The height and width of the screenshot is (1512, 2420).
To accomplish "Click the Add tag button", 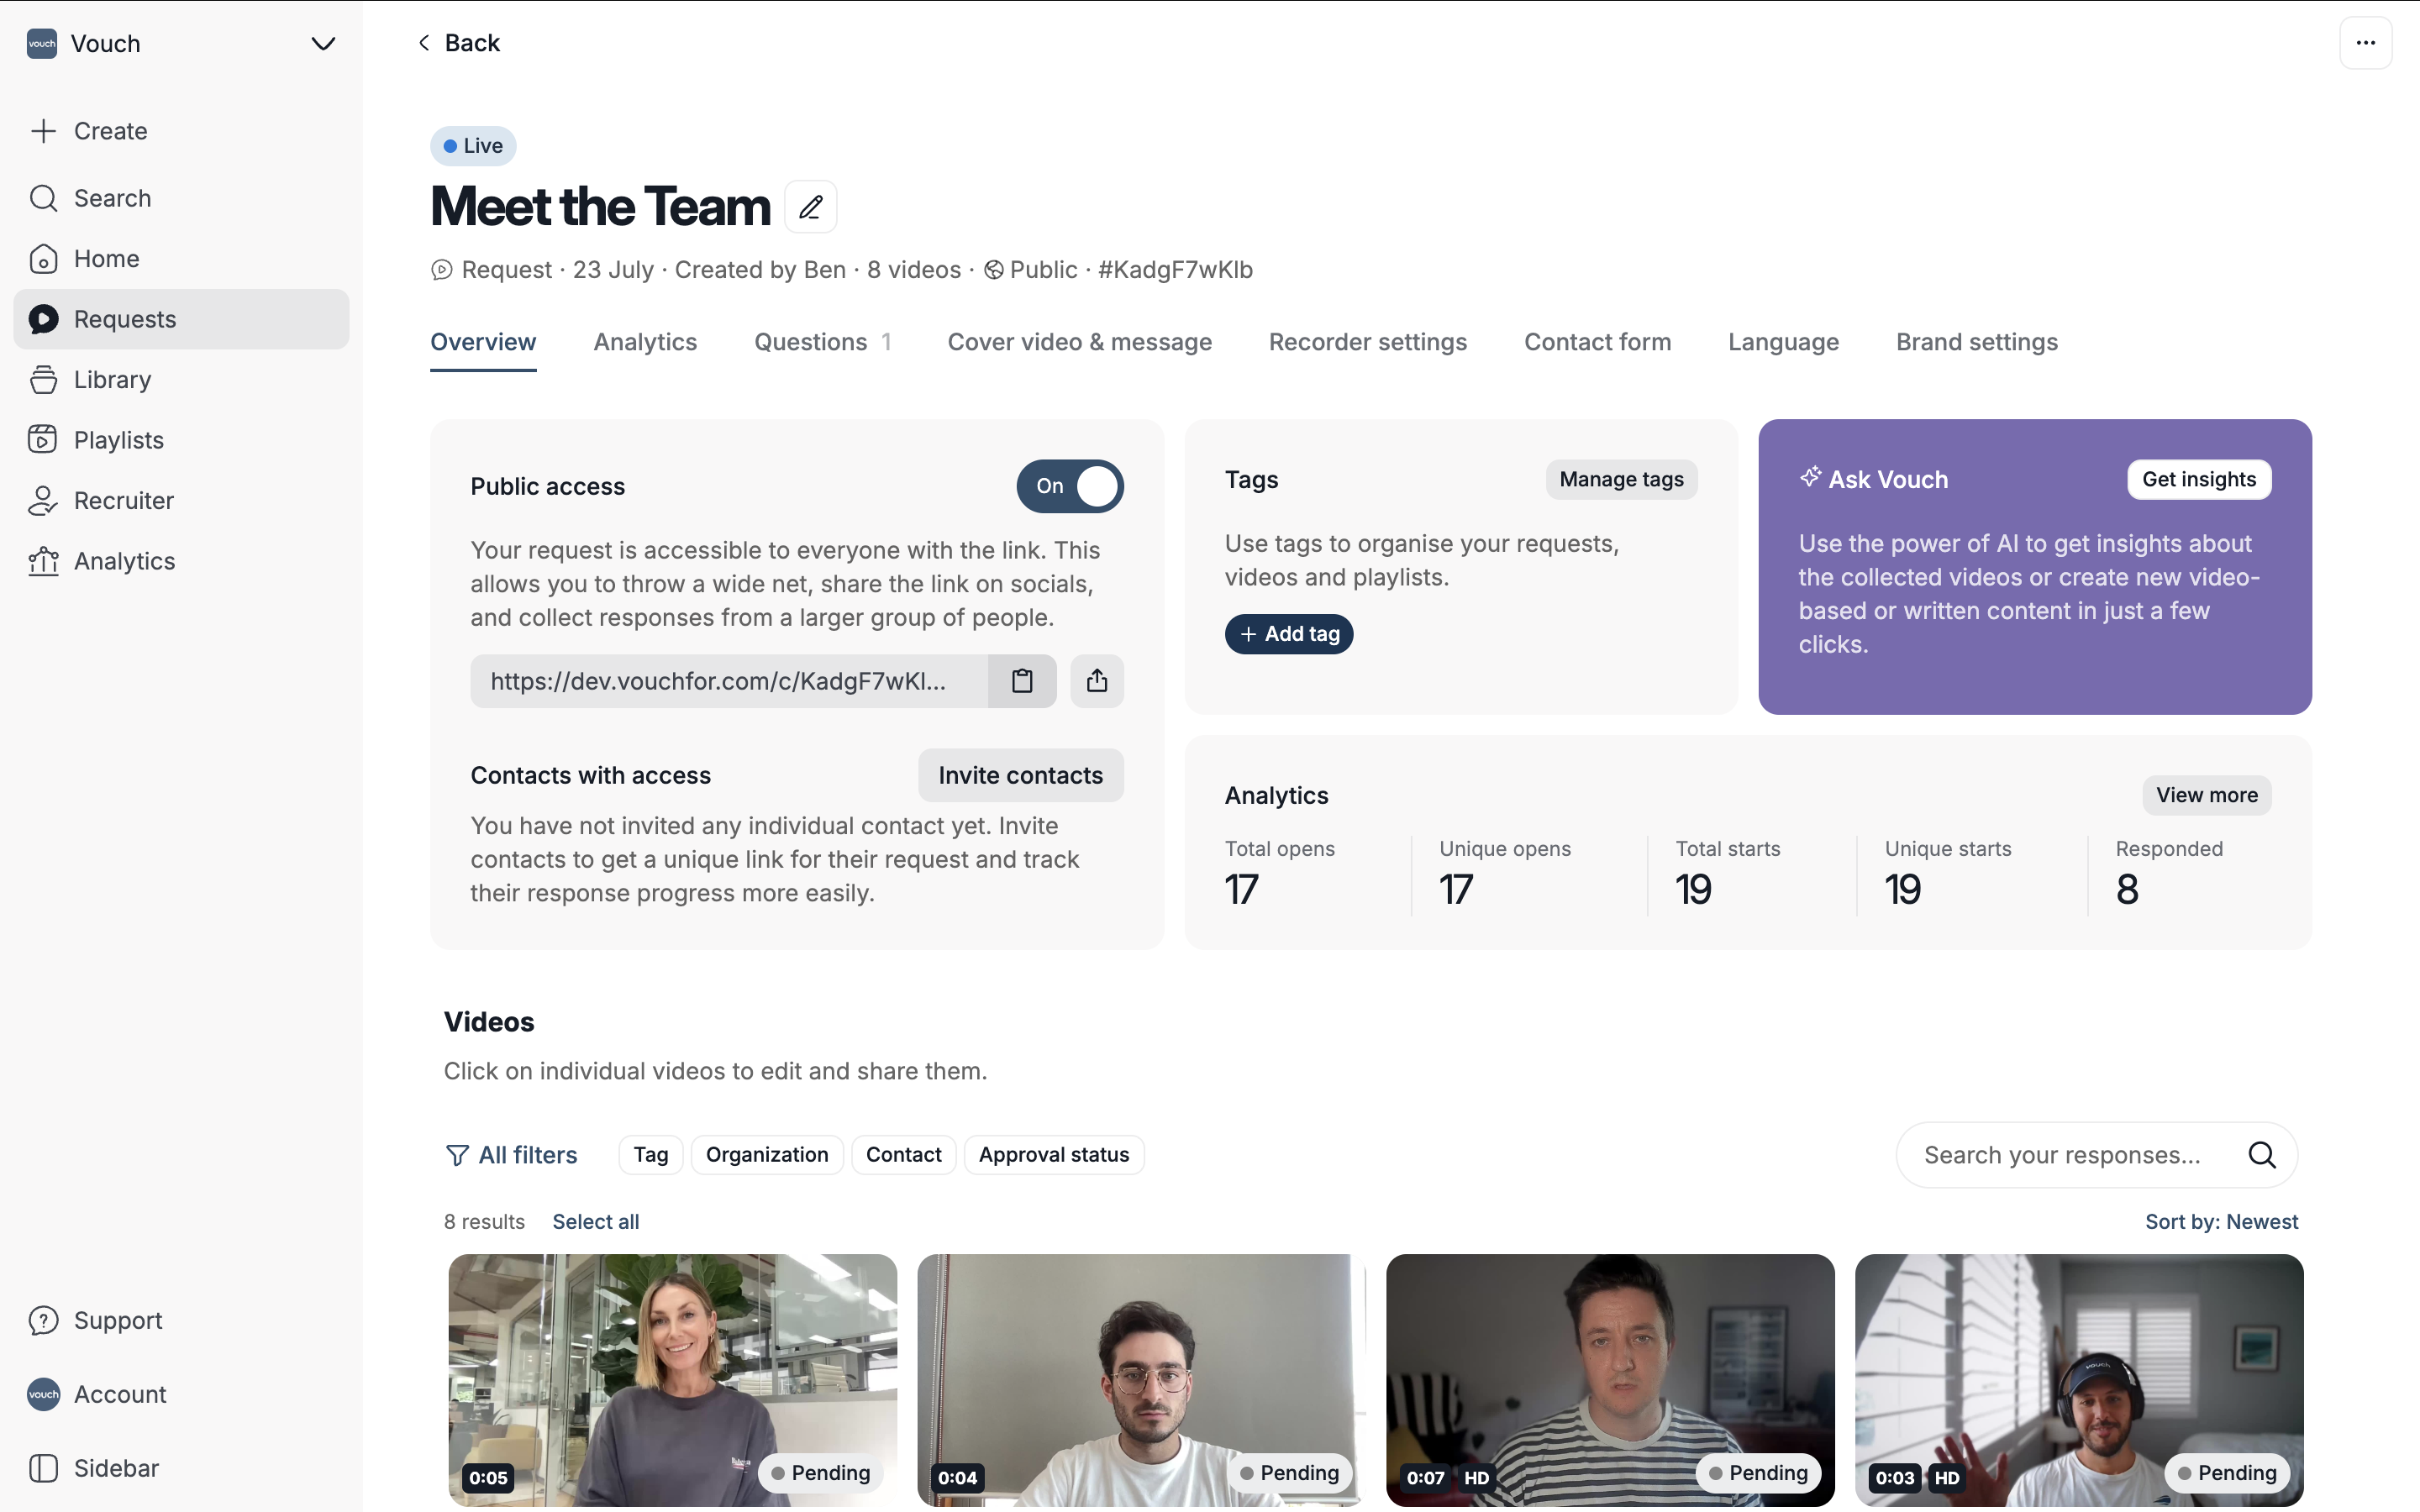I will point(1289,634).
